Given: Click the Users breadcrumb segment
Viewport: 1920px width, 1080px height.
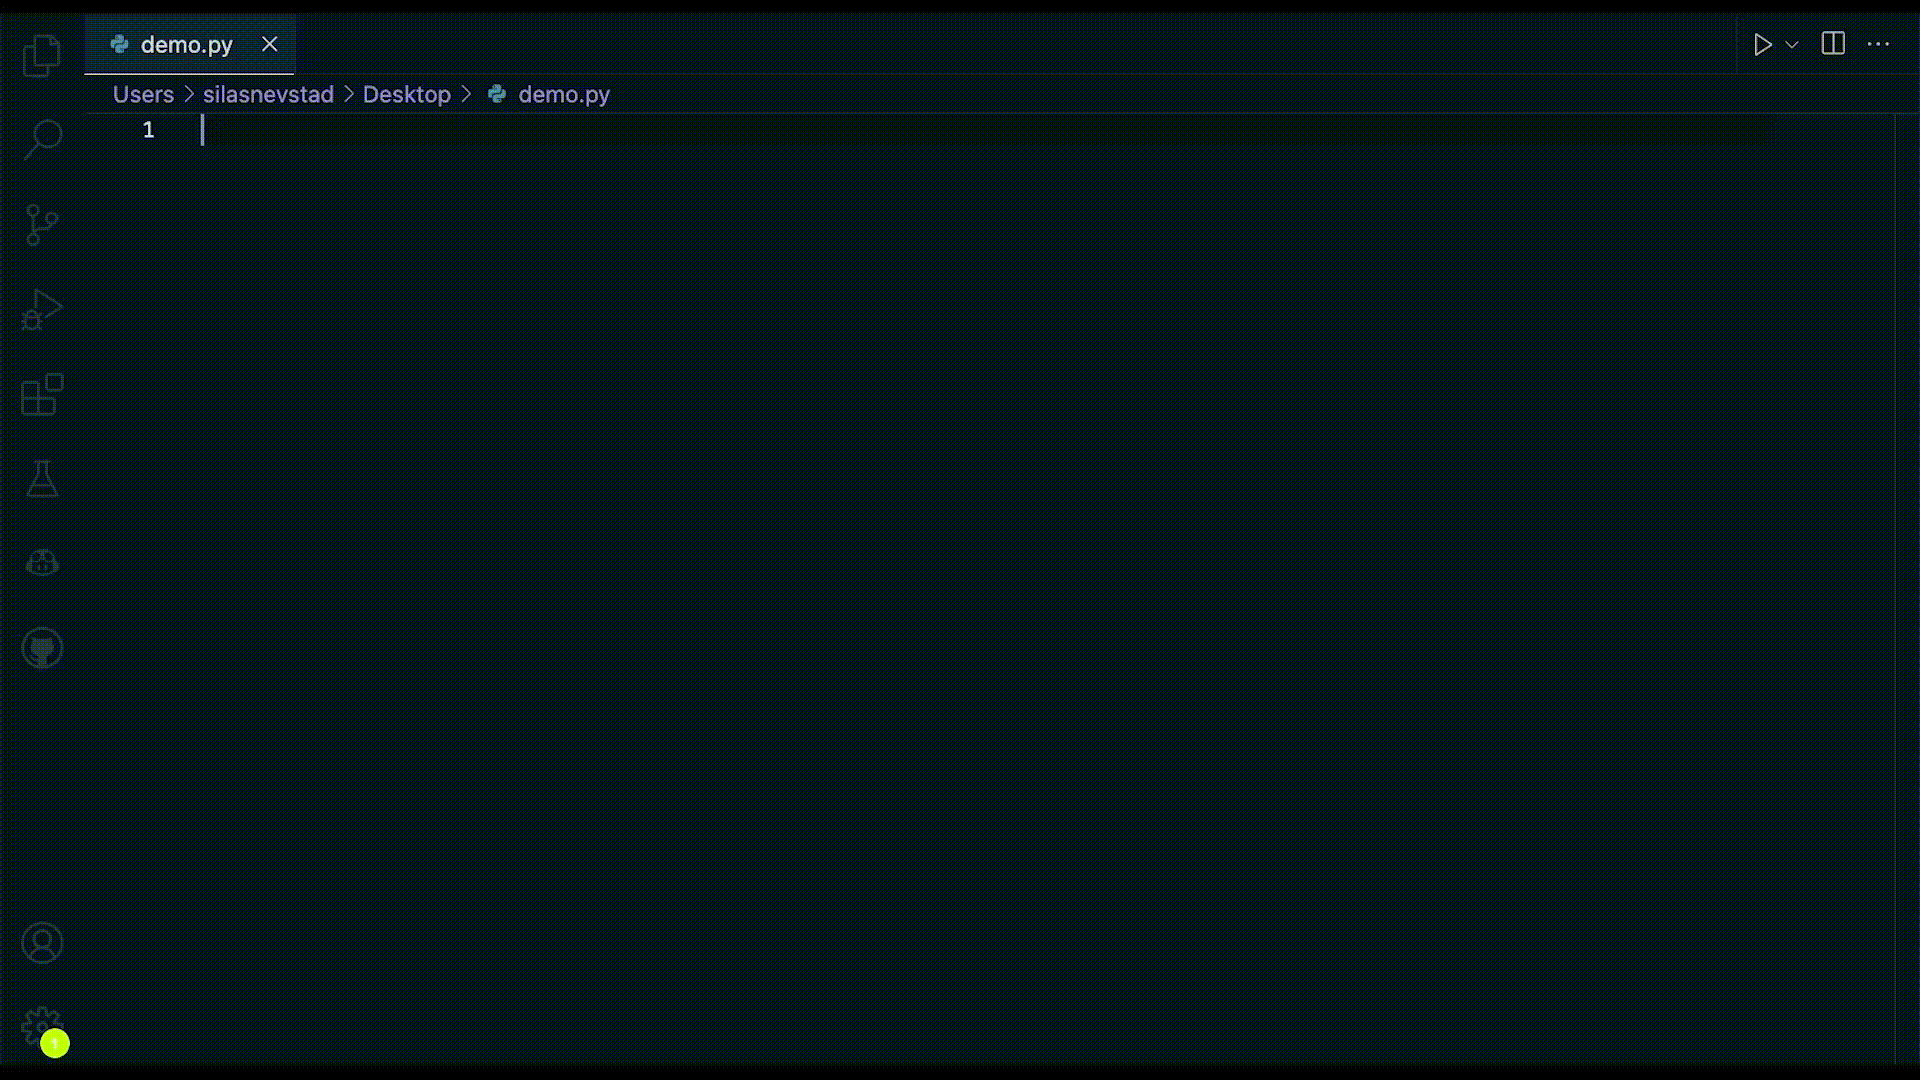Looking at the screenshot, I should click(x=143, y=94).
